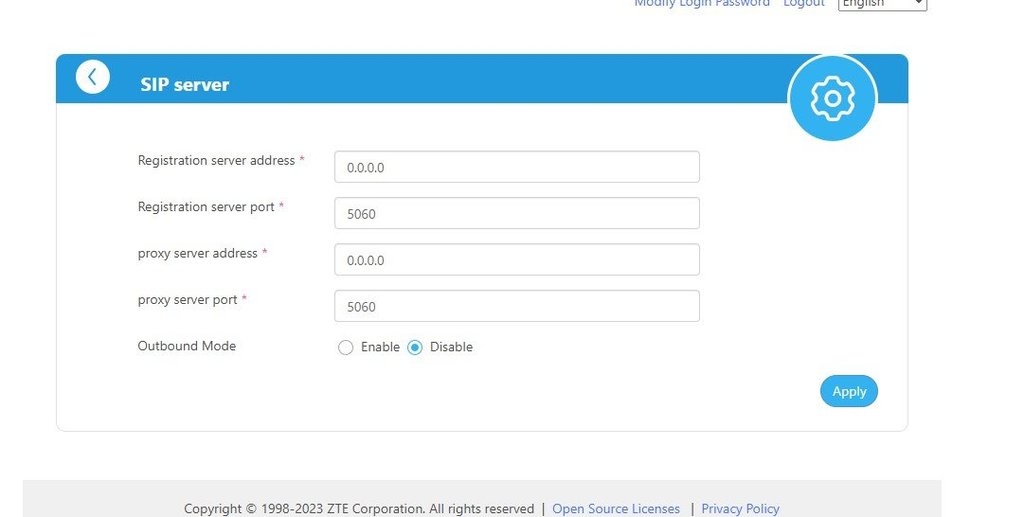
Task: Click the Registration server port label
Action: pos(206,207)
